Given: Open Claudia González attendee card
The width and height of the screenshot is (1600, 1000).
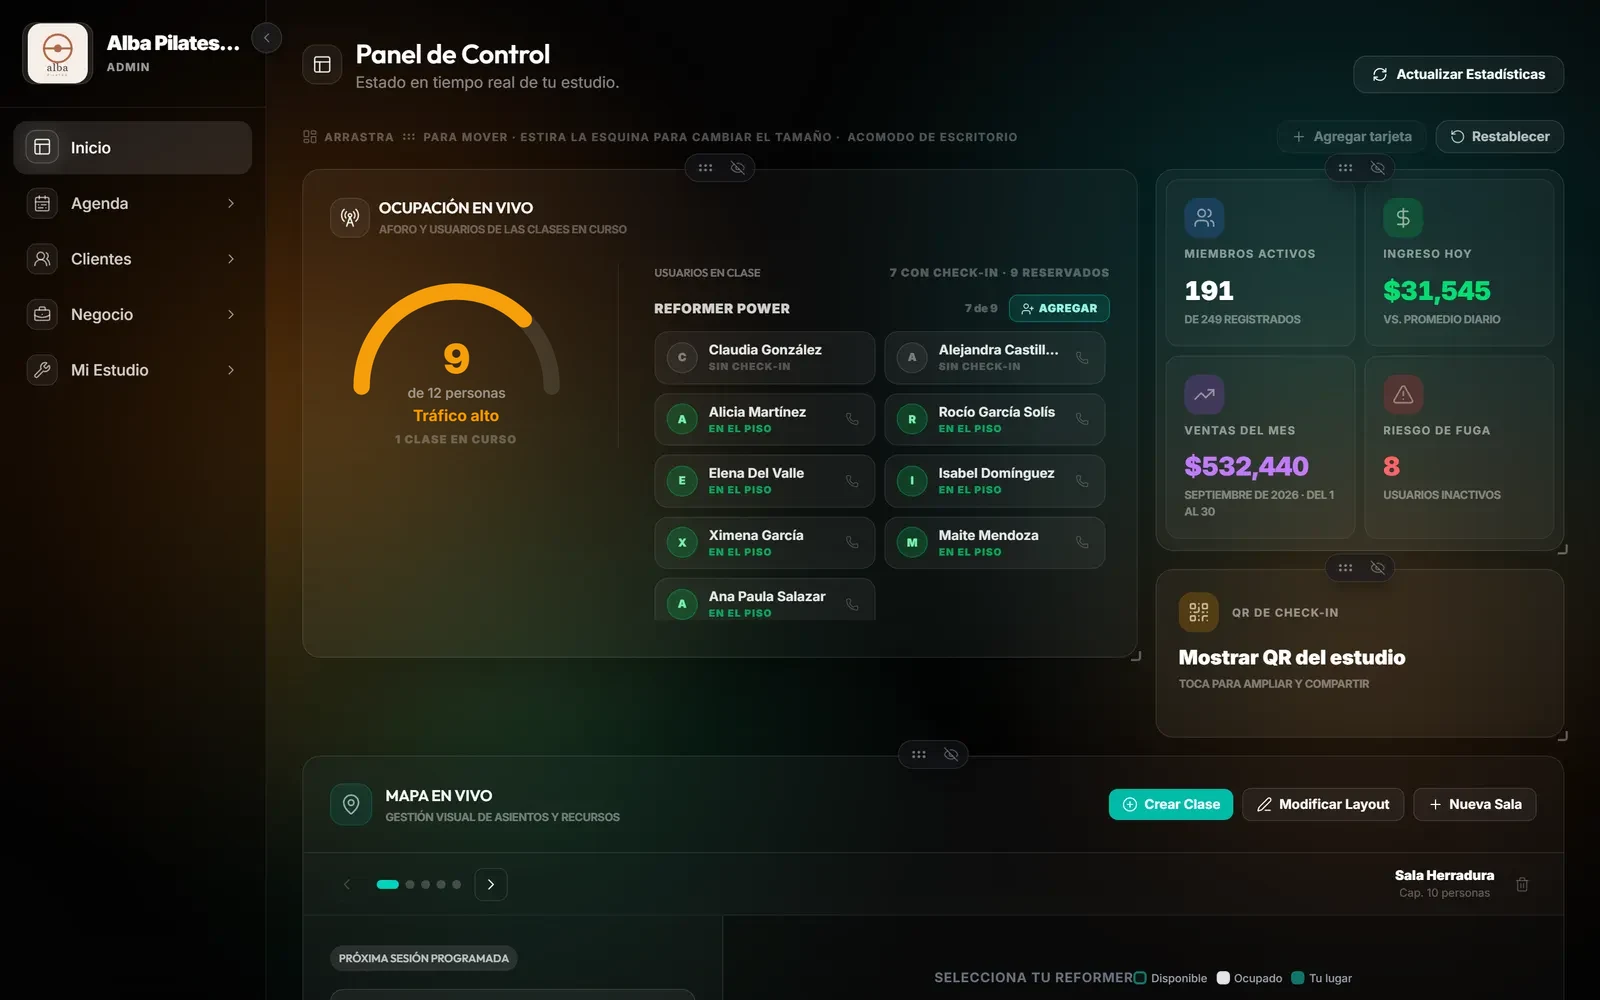Looking at the screenshot, I should coord(765,358).
